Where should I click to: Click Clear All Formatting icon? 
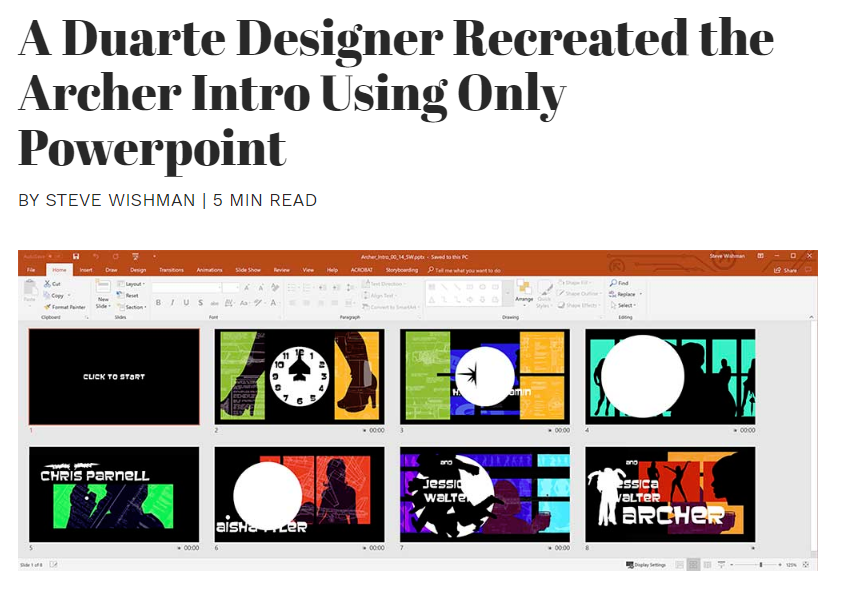coord(275,288)
